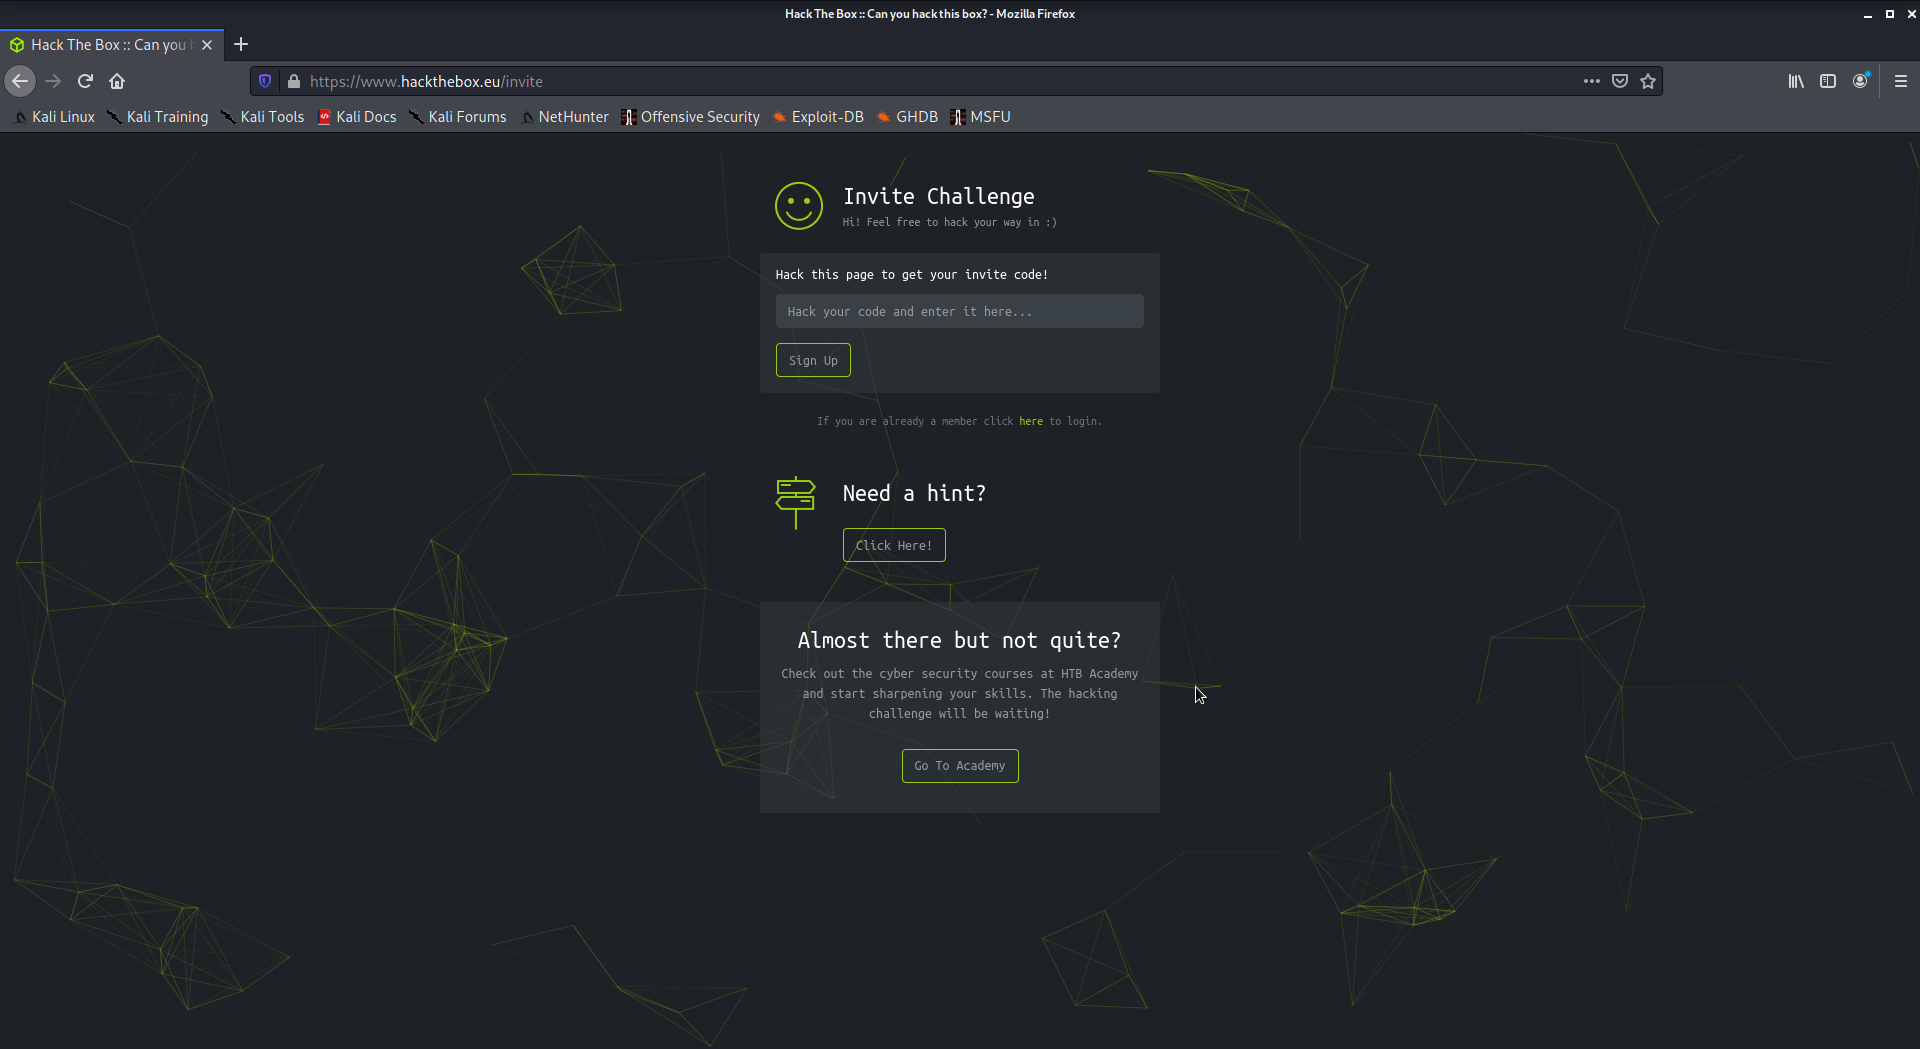This screenshot has width=1920, height=1049.
Task: Open the NetHunter bookmark
Action: (x=564, y=117)
